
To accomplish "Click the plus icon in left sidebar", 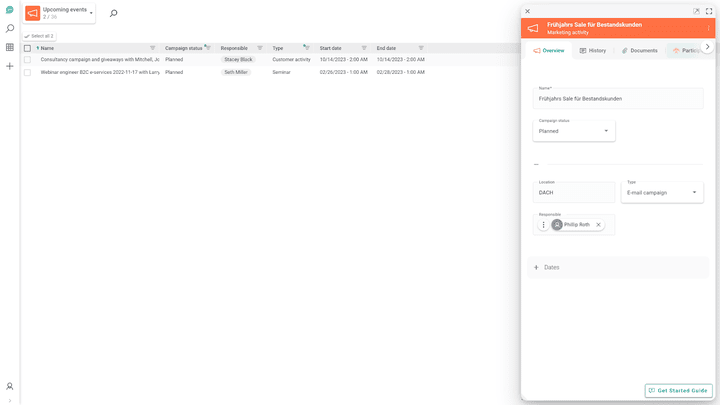I will click(10, 66).
